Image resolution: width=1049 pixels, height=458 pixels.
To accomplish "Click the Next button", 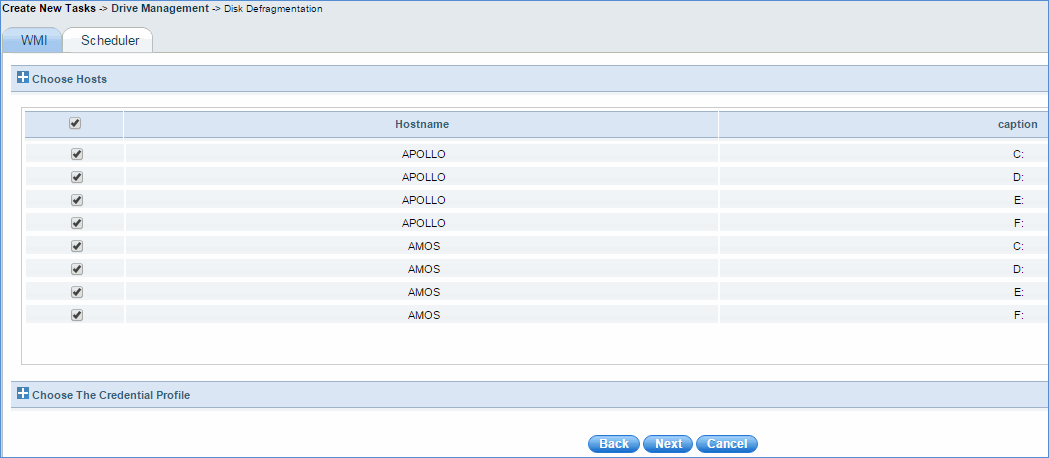I will [668, 444].
